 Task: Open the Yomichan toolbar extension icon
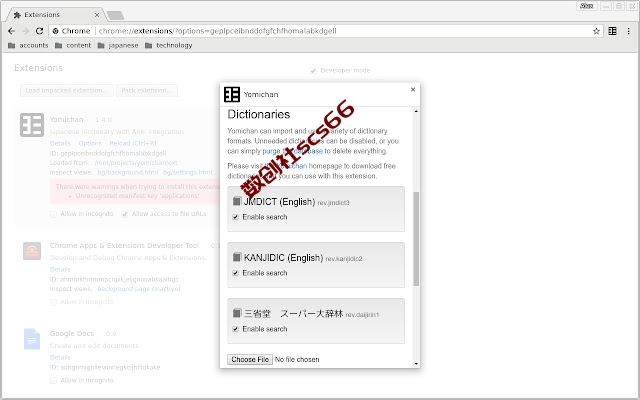coord(612,31)
